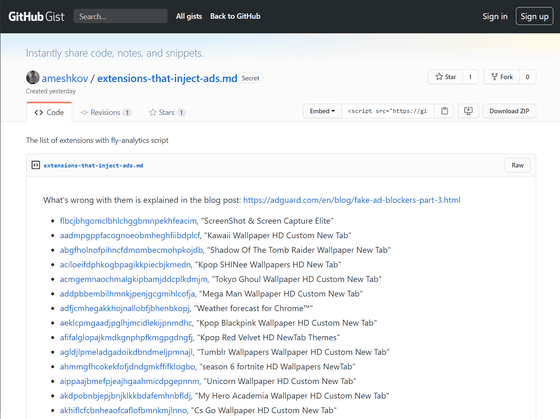560x419 pixels.
Task: Open aippaajbmefpjeajhgaahmicdpgepnnm extension link
Action: [130, 381]
